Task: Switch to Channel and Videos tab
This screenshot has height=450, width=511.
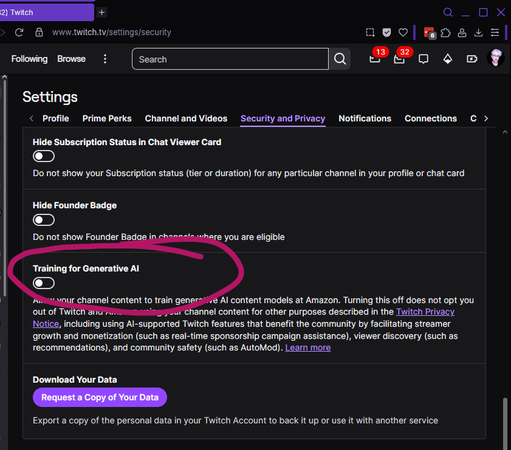Action: tap(186, 119)
